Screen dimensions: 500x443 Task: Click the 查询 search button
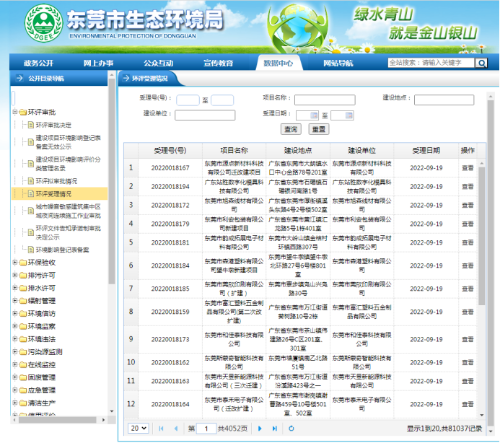291,129
